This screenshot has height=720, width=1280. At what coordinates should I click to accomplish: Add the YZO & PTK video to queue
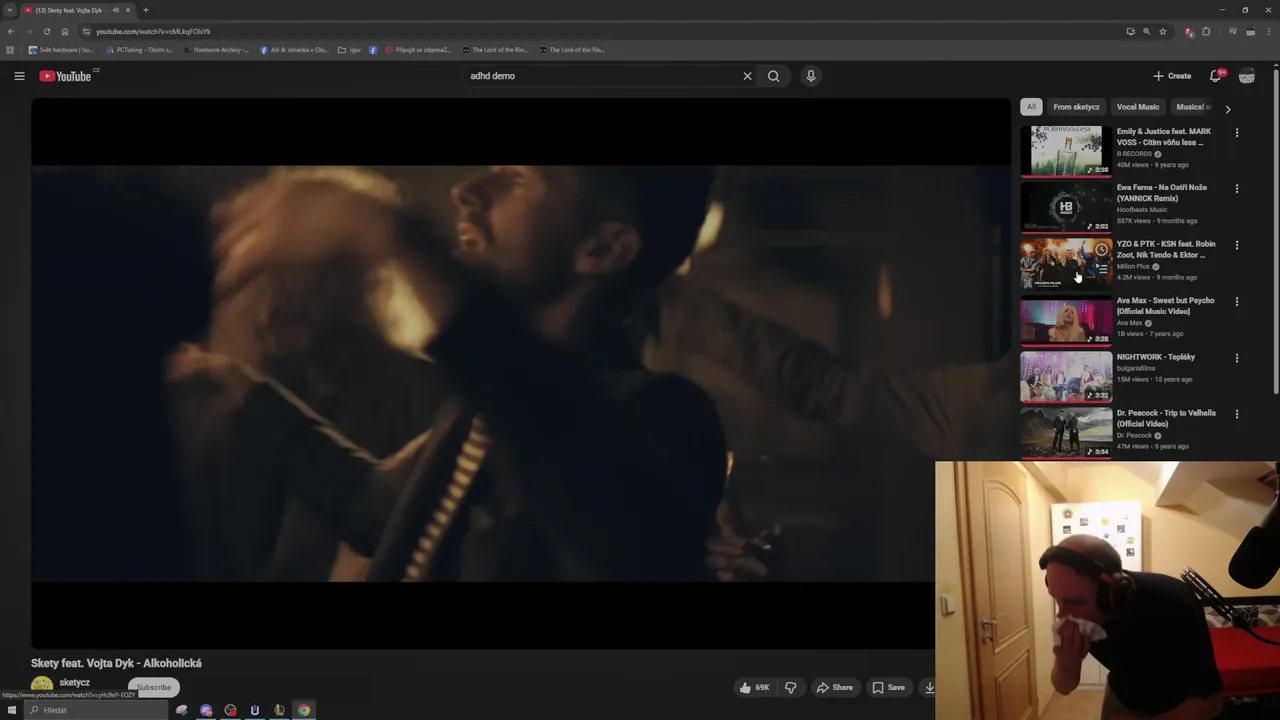(x=1101, y=269)
